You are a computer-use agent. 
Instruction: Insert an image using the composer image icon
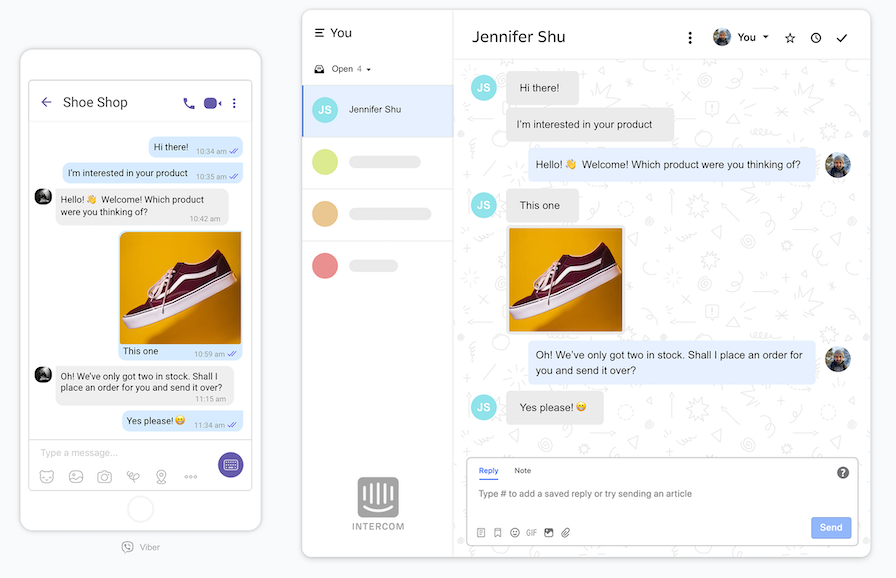coord(548,532)
